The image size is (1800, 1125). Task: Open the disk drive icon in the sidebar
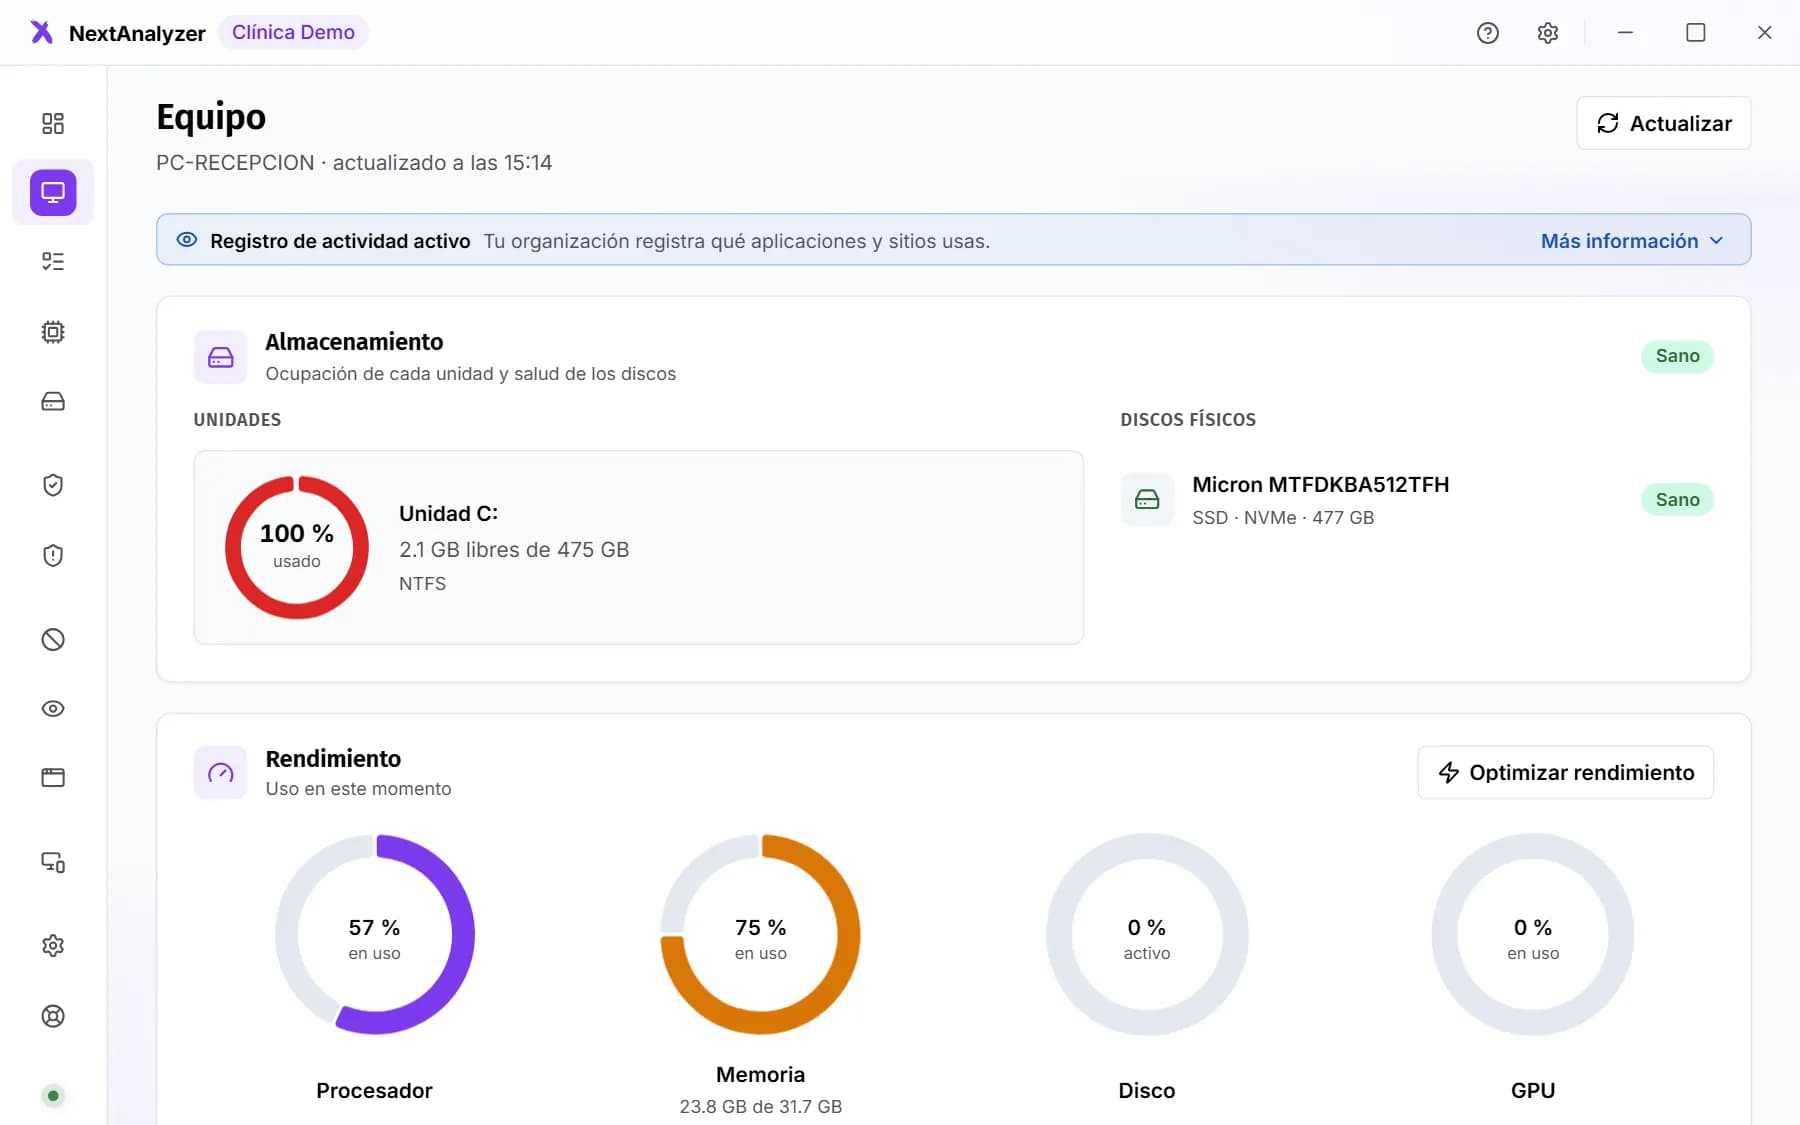click(x=53, y=401)
